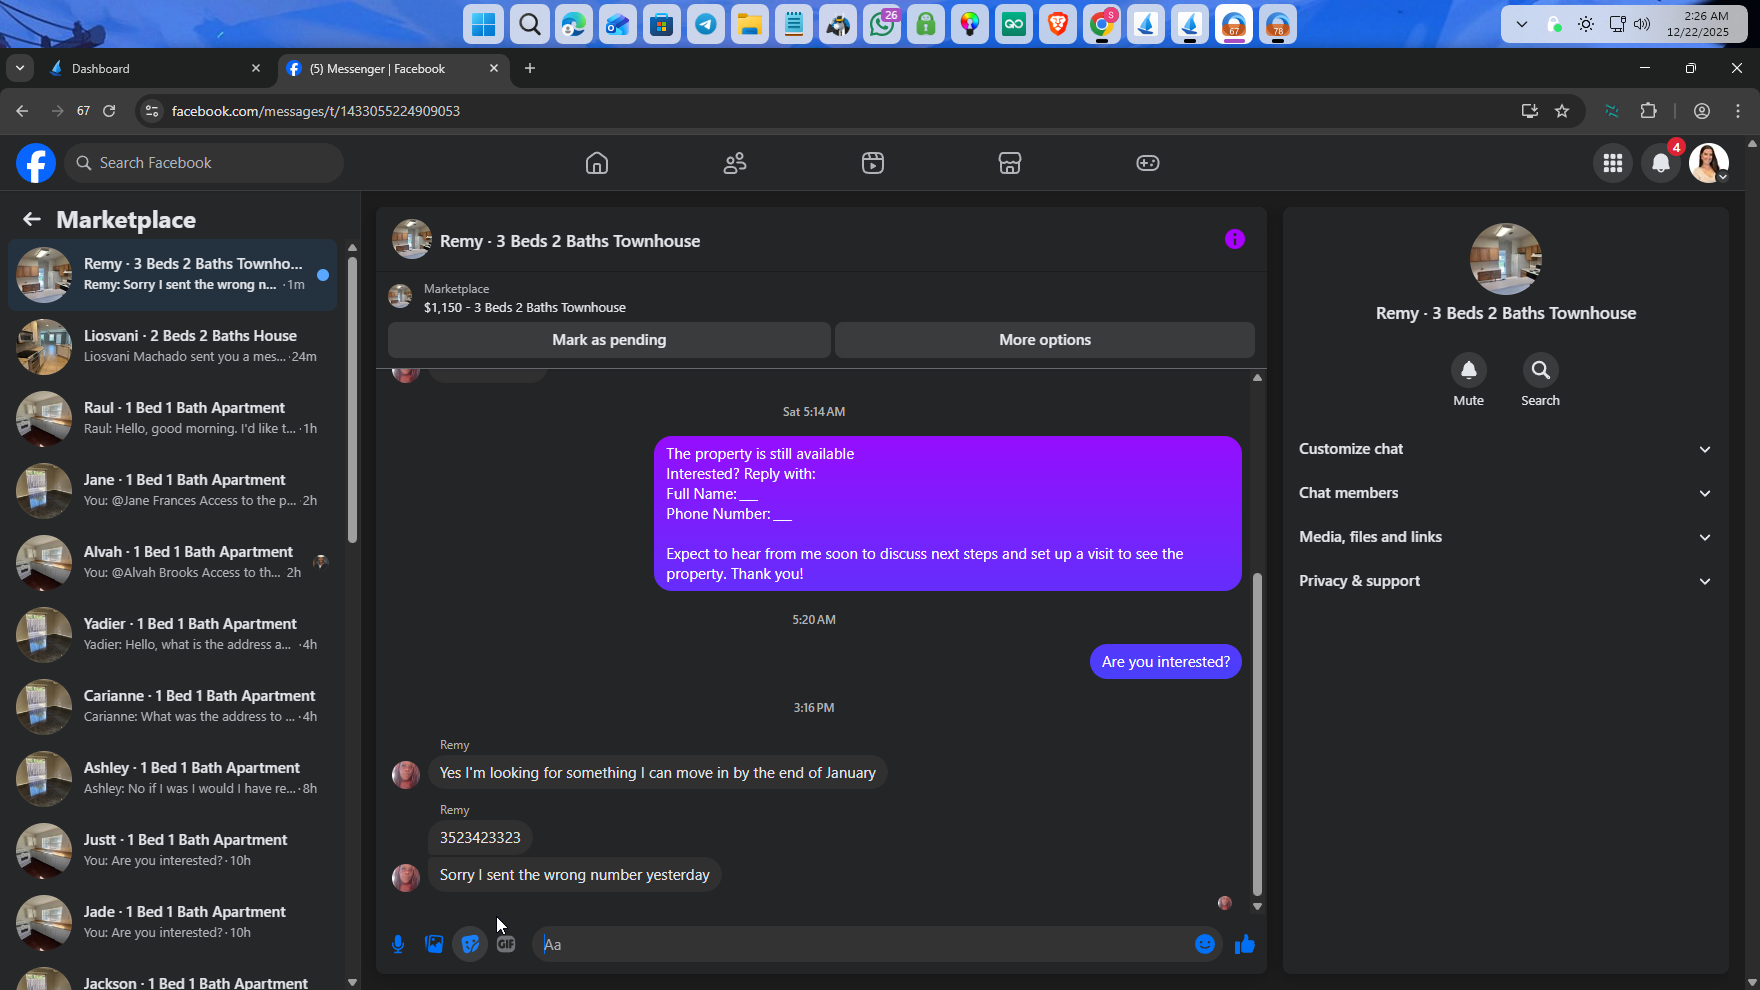Click the browser address bar URL

click(x=316, y=111)
